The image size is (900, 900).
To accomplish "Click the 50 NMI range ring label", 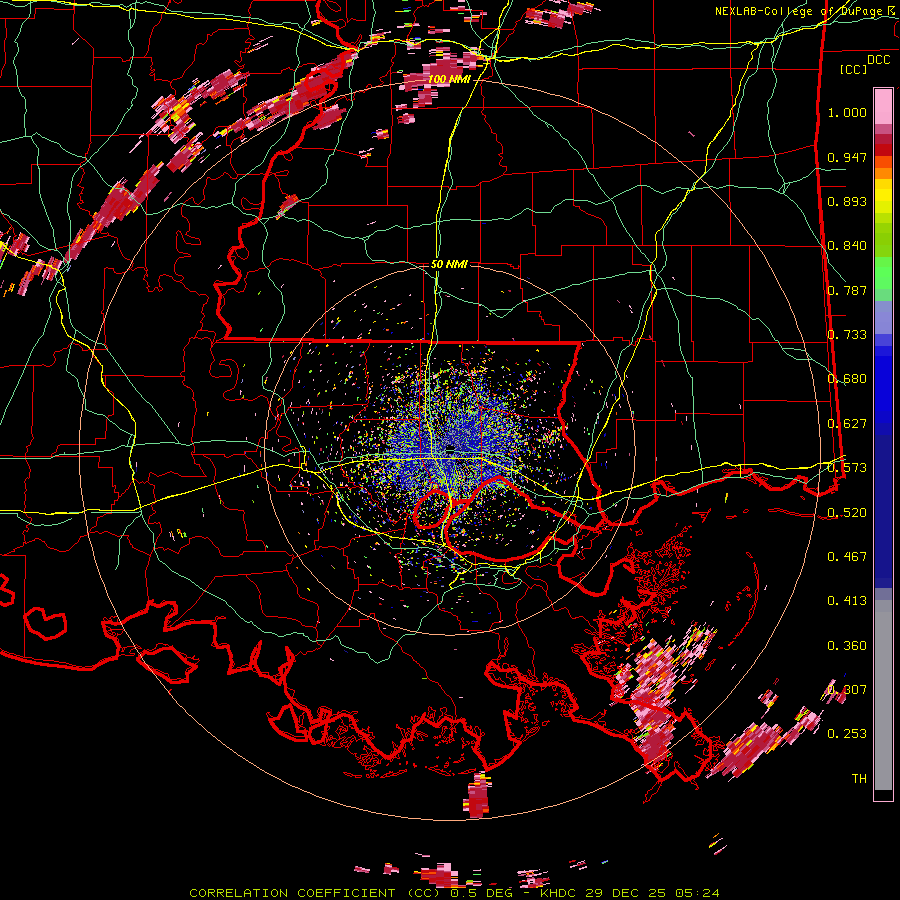I will [449, 264].
